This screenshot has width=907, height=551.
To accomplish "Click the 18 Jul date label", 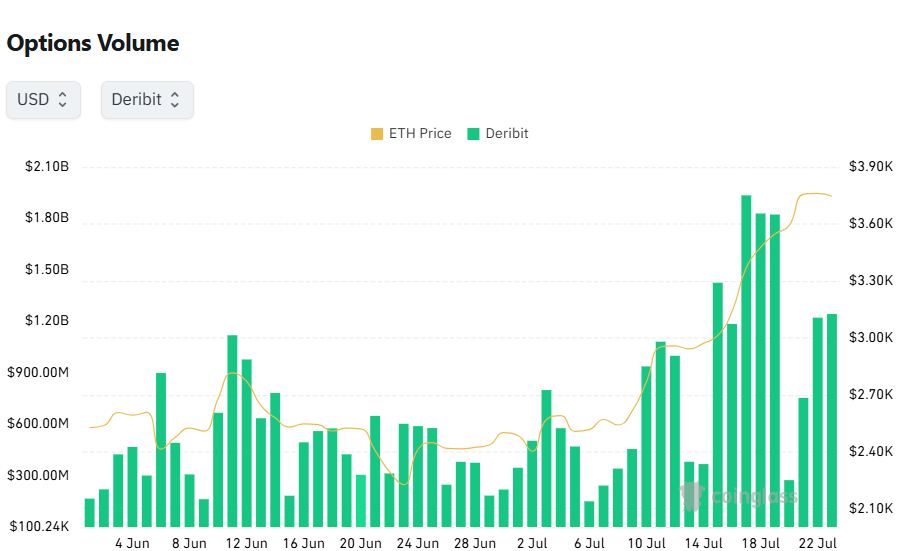I will tap(761, 543).
